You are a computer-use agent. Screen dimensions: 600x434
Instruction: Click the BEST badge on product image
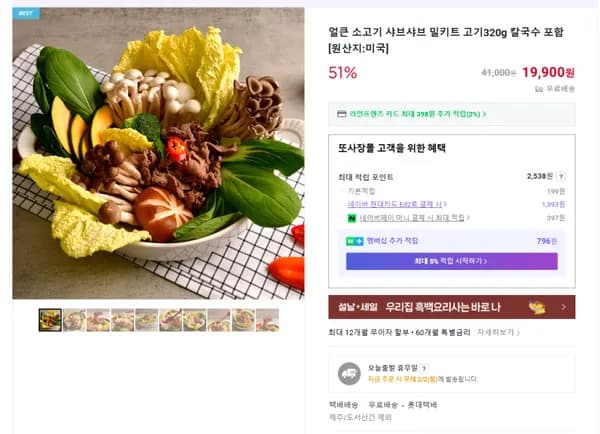click(25, 14)
